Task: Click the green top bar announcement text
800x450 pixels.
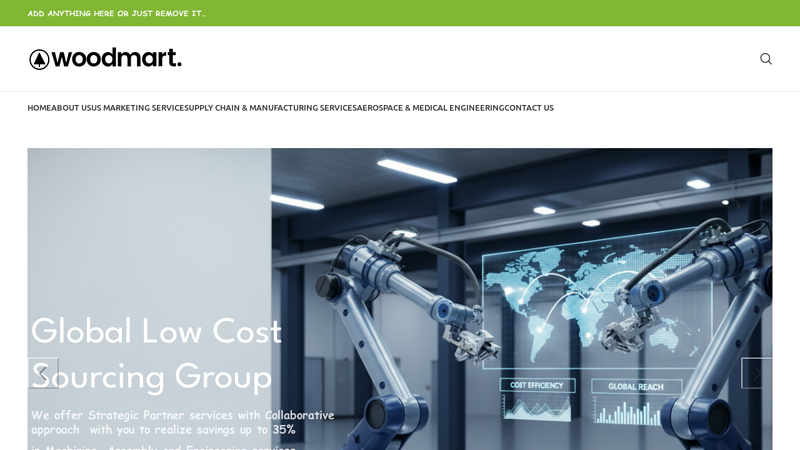Action: pos(117,13)
